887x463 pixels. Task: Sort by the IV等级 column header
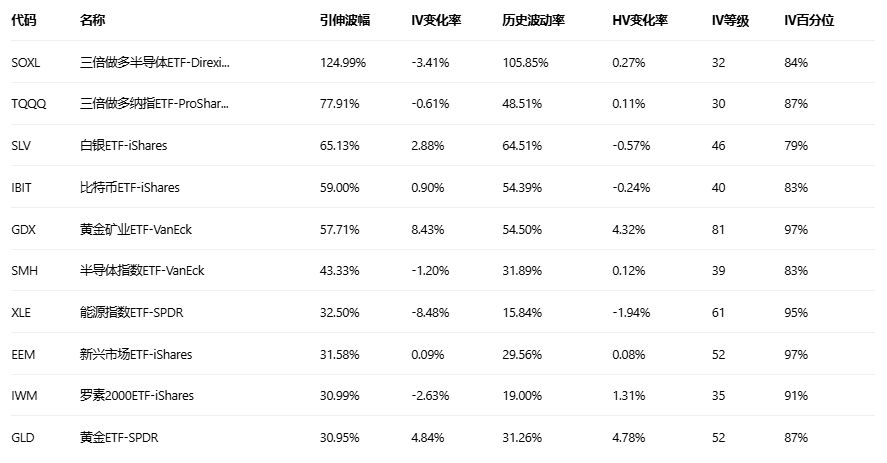pos(730,20)
